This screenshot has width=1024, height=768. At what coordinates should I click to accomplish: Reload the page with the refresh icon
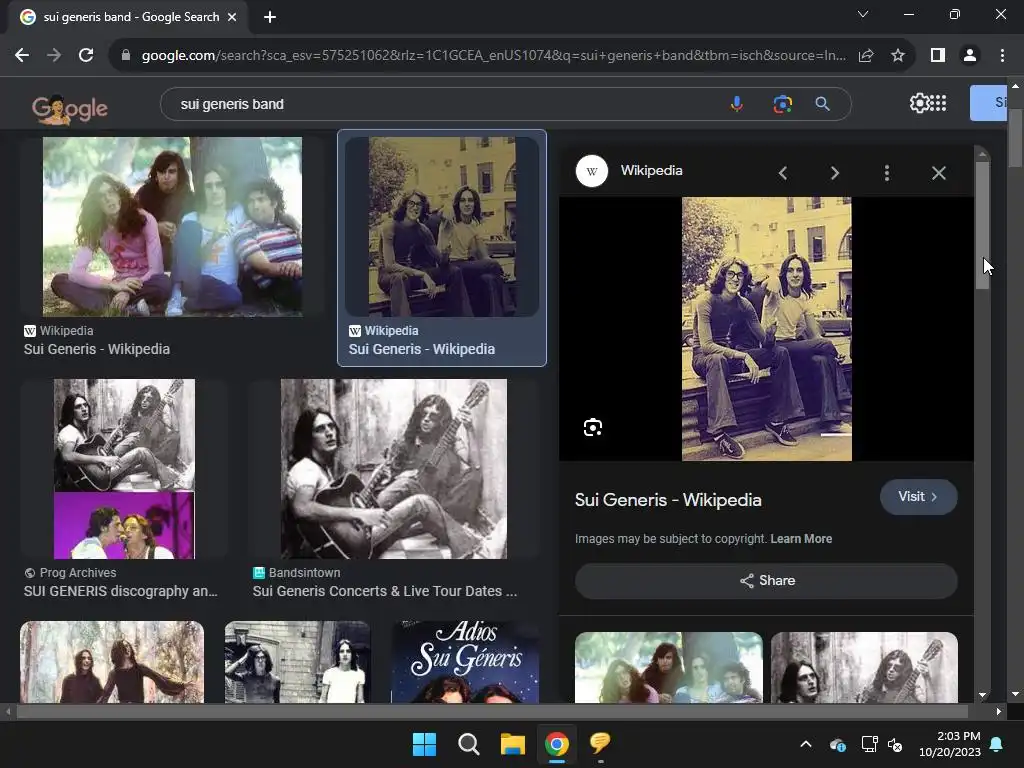click(86, 56)
